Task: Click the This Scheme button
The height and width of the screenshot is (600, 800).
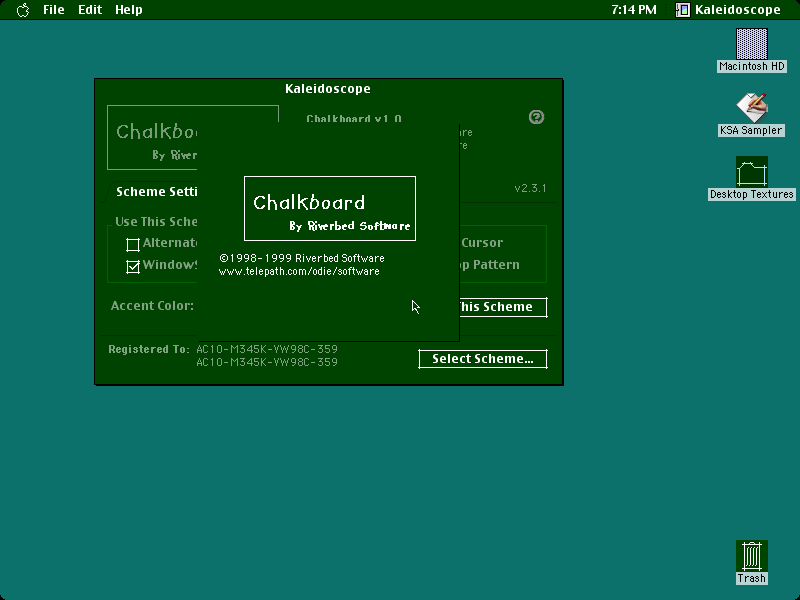Action: point(503,307)
